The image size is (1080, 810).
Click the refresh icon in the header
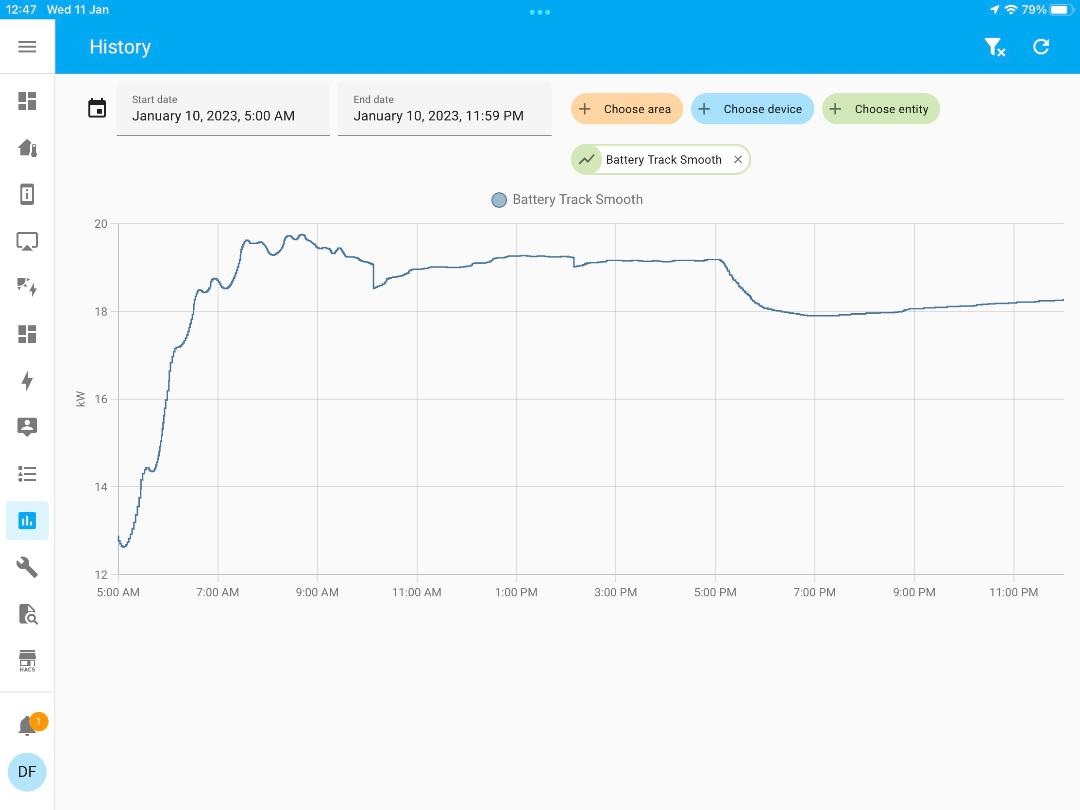(x=1041, y=47)
